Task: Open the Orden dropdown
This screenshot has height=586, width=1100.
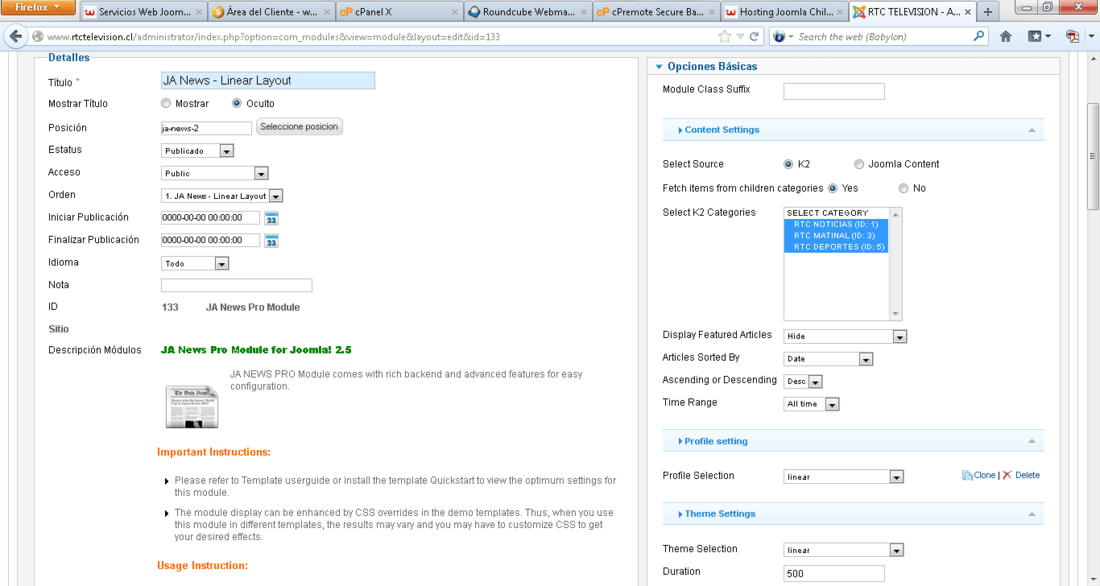Action: click(222, 196)
